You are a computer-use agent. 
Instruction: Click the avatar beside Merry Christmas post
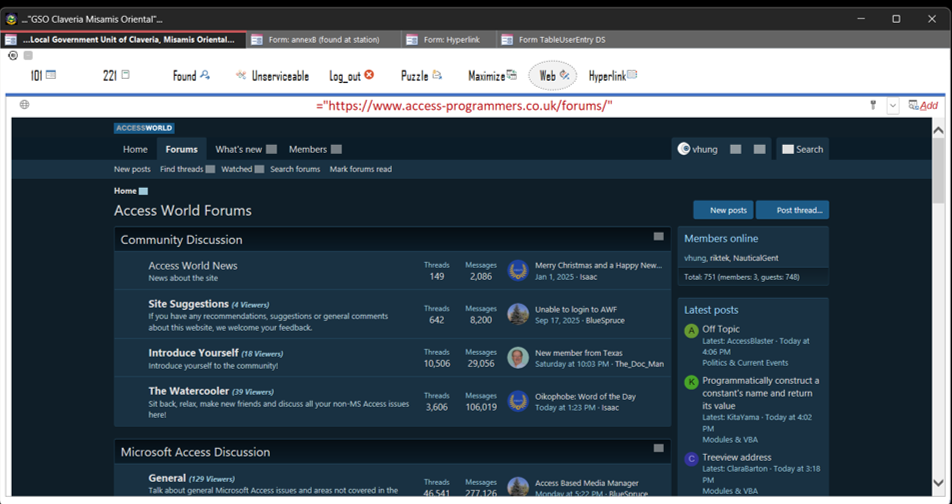[x=518, y=271]
